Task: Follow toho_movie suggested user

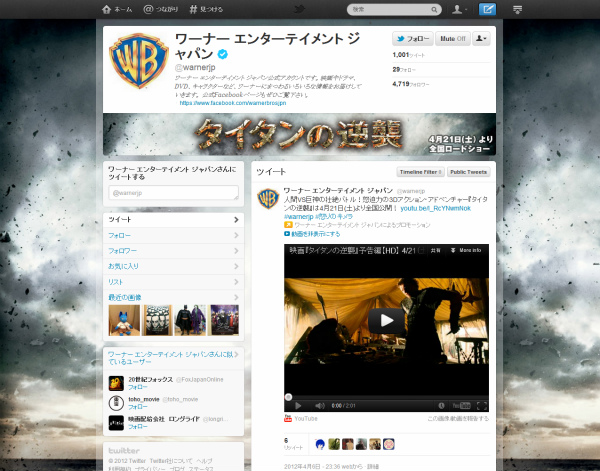Action: tap(138, 407)
